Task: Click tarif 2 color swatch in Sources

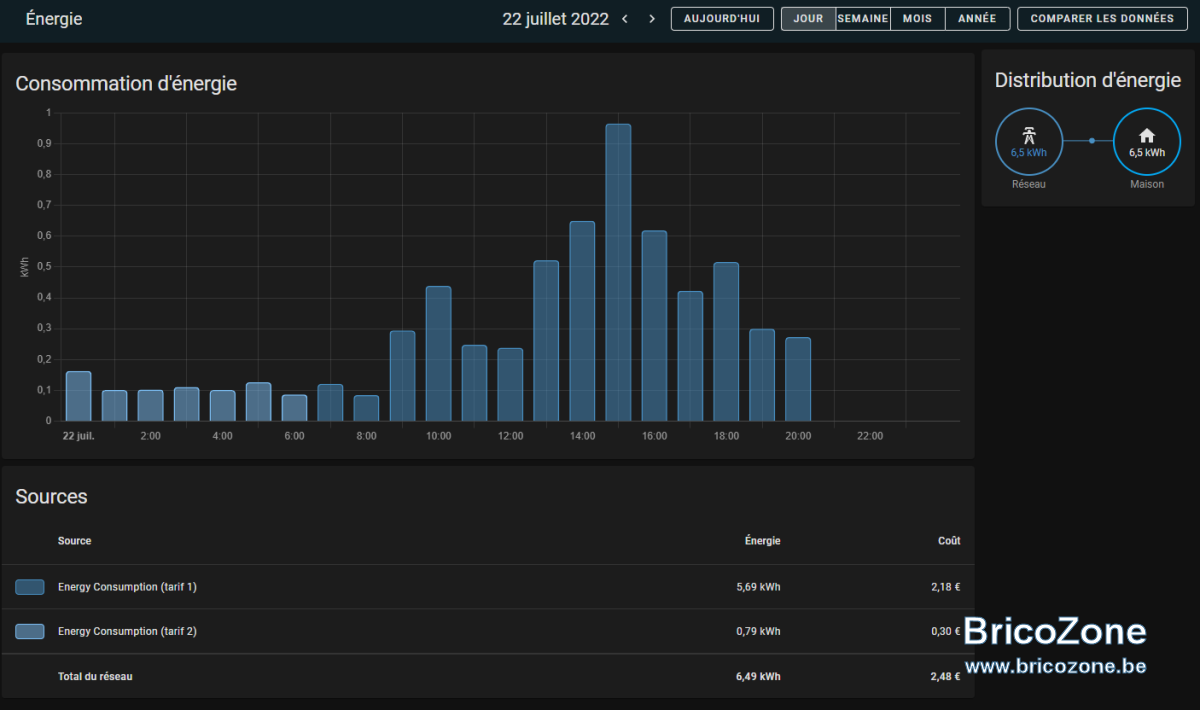Action: pyautogui.click(x=30, y=631)
